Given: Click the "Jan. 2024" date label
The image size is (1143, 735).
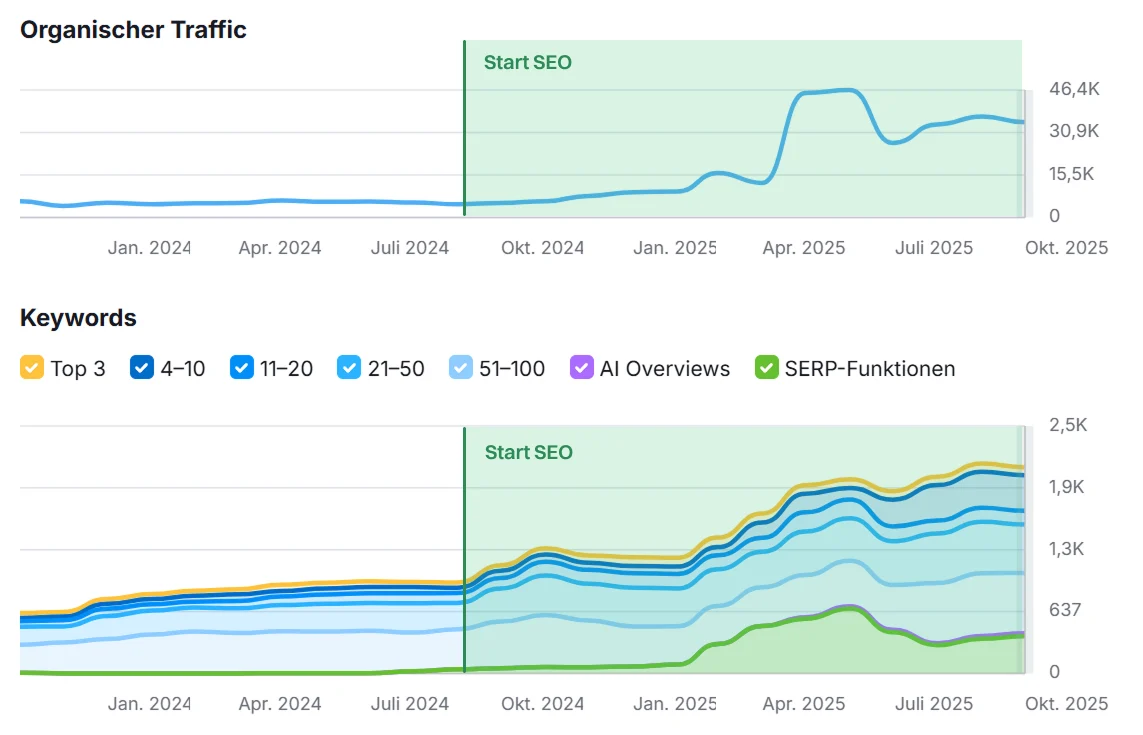Looking at the screenshot, I should (149, 247).
